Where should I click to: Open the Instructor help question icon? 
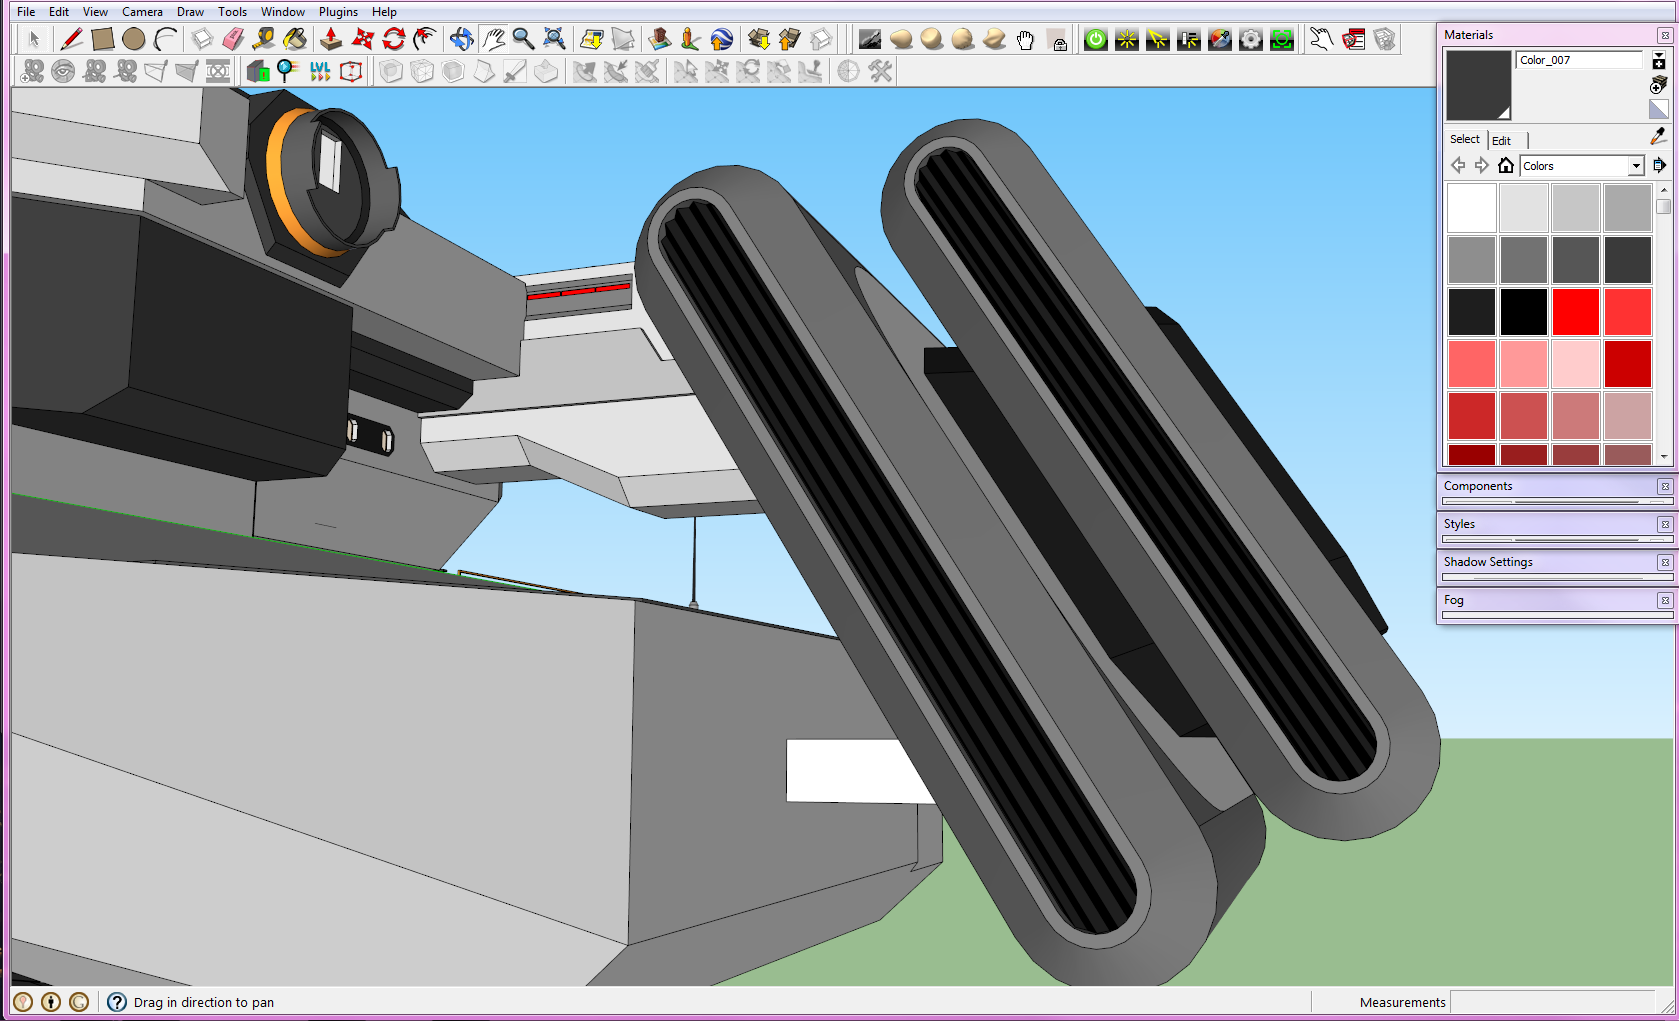(x=117, y=1002)
